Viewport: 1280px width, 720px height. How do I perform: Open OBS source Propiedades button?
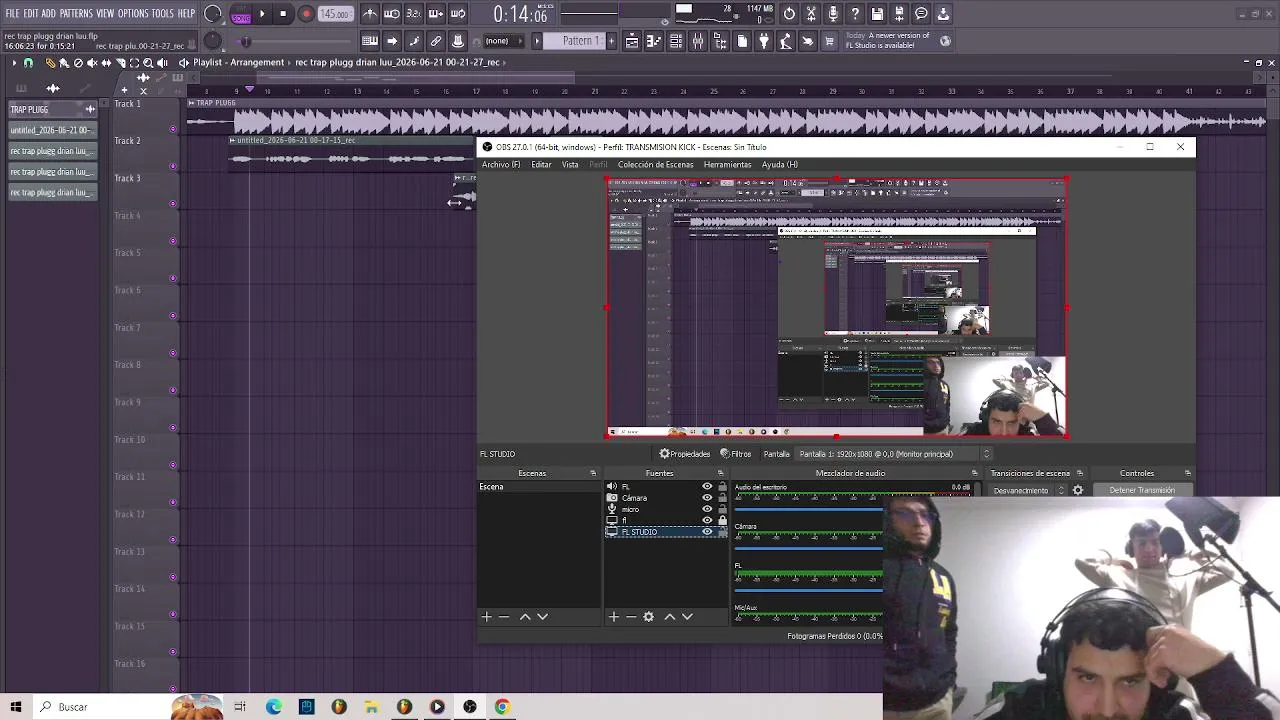[685, 454]
